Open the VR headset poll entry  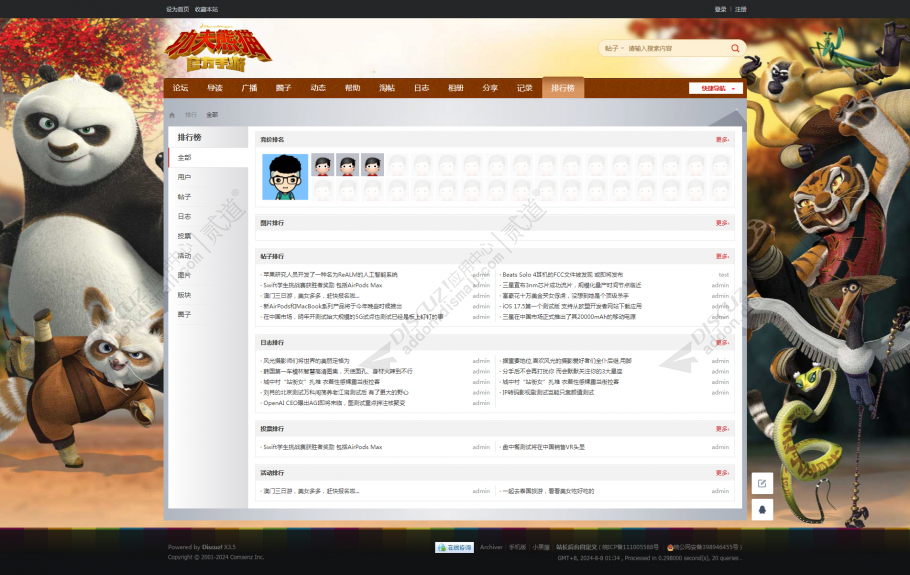coord(543,447)
